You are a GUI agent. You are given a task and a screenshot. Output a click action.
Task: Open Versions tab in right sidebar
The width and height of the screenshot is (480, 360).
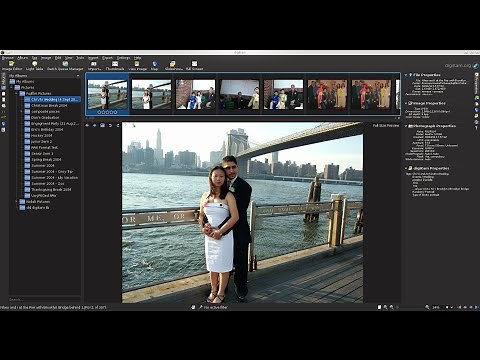coord(477,122)
